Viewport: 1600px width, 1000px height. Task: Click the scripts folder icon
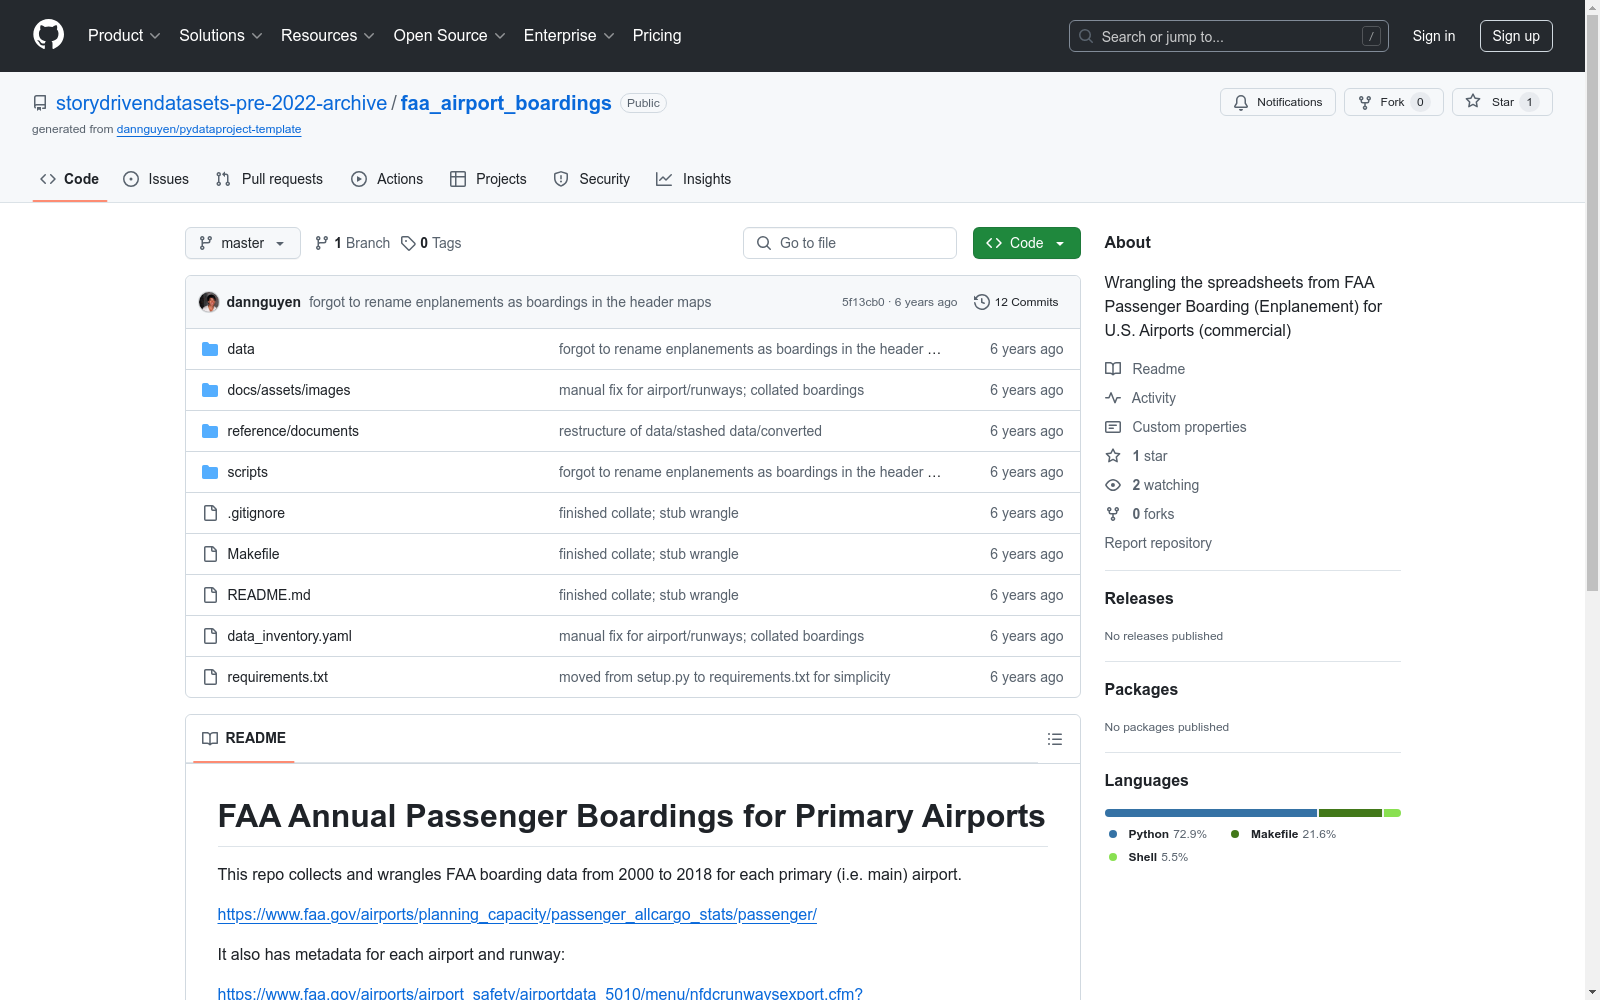[x=210, y=472]
